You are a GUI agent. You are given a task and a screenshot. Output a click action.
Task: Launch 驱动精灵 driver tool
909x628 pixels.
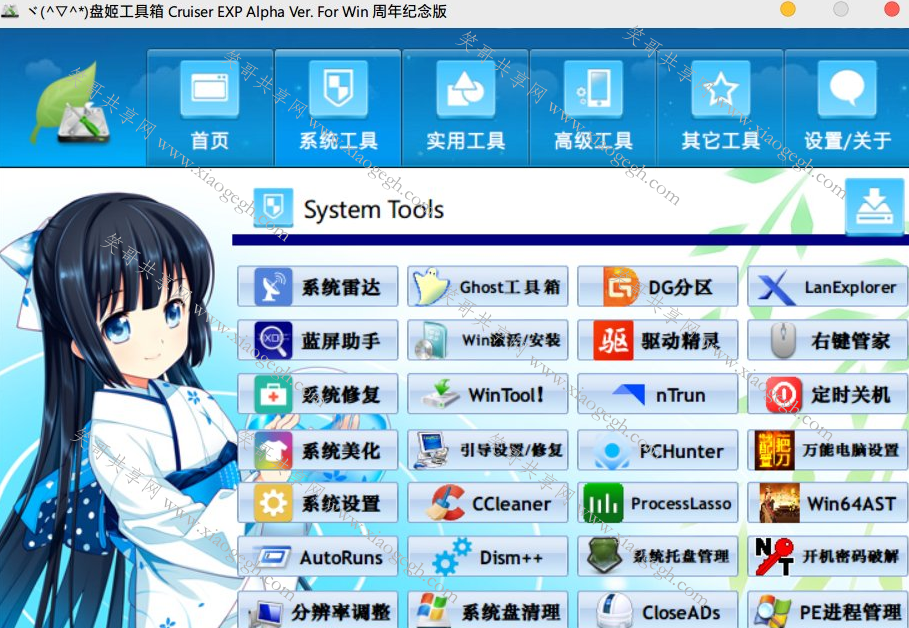657,340
